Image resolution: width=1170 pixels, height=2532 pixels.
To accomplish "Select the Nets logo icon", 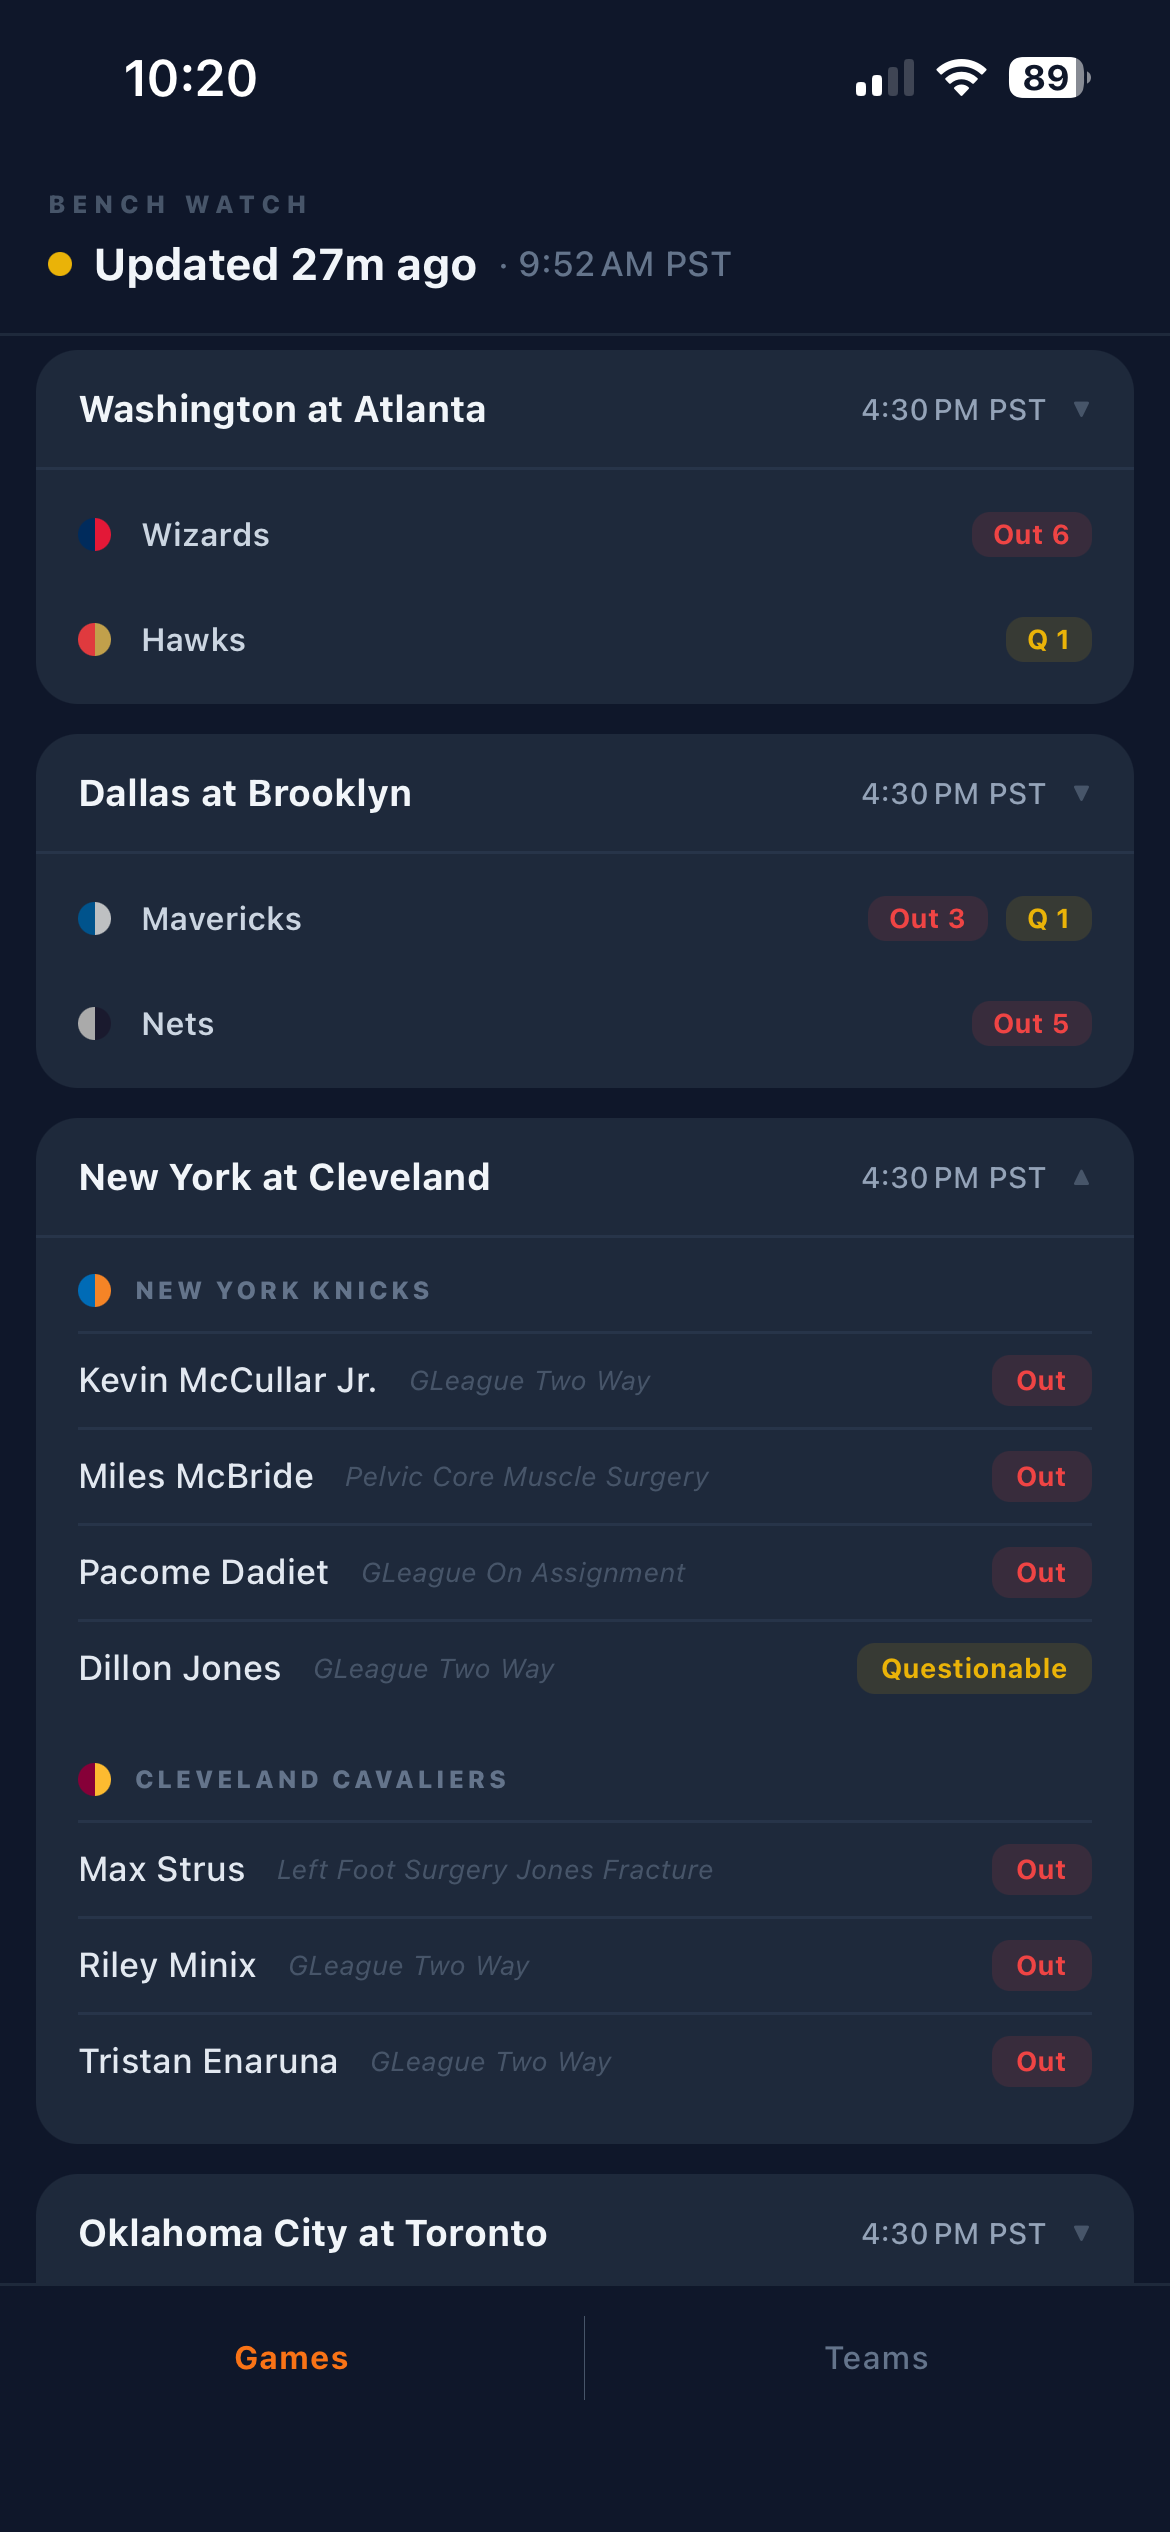I will [x=95, y=1023].
